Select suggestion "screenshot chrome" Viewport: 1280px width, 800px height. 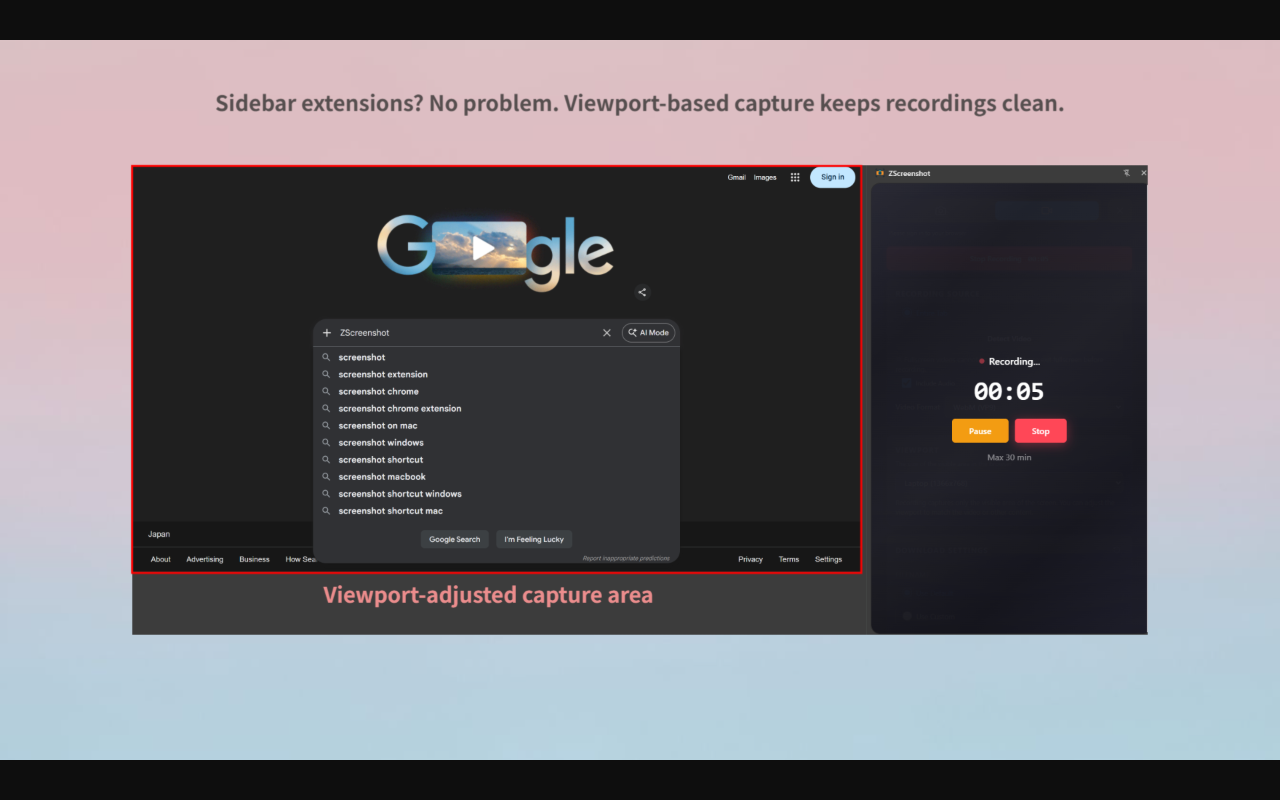click(x=497, y=391)
